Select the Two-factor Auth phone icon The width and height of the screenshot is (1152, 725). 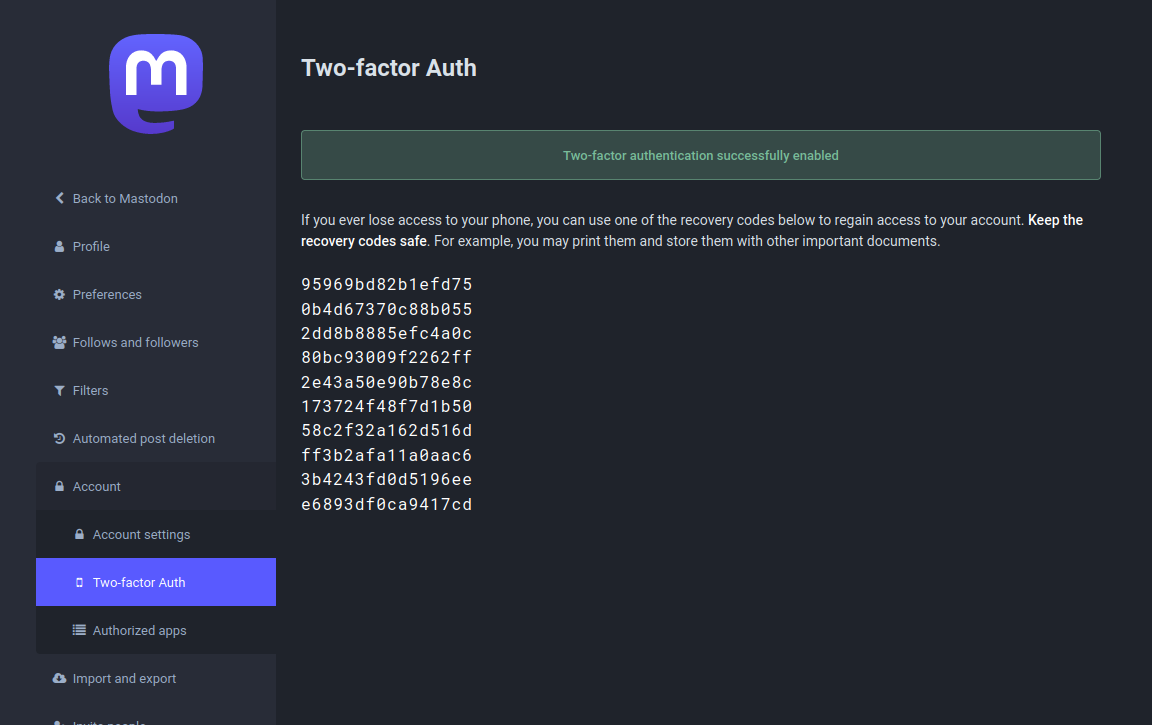click(x=79, y=582)
